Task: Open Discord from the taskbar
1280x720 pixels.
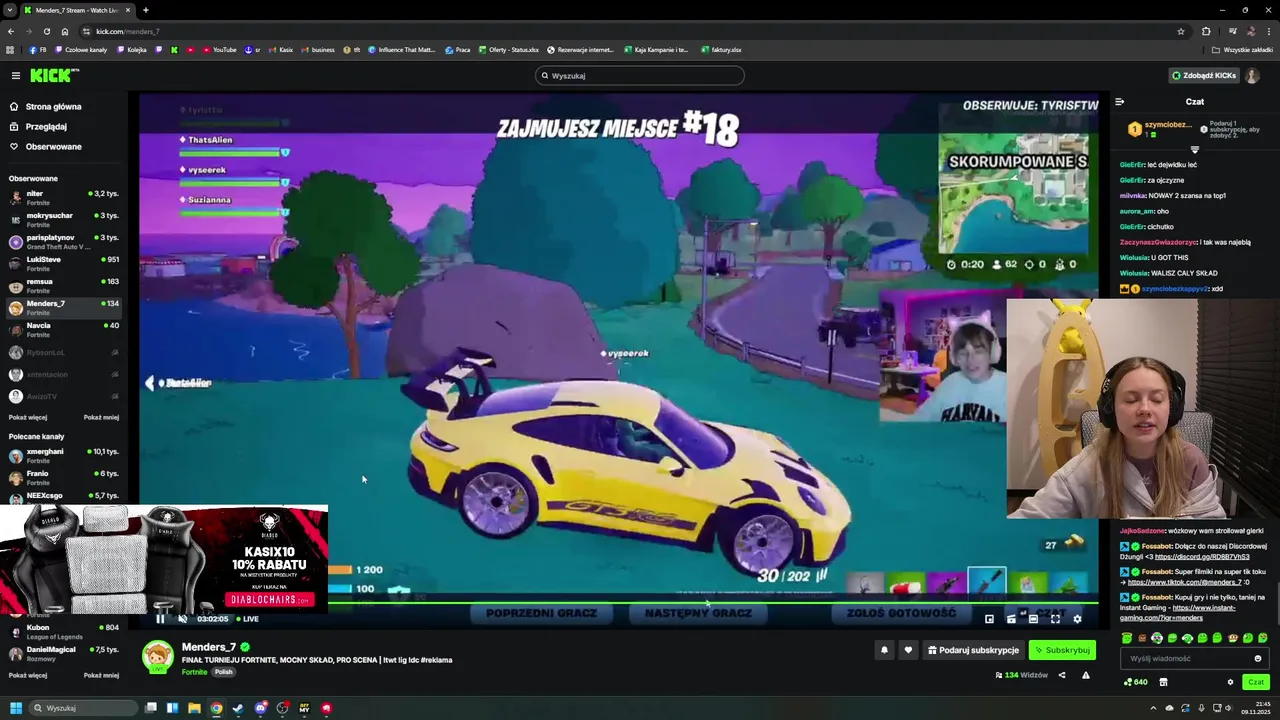Action: pyautogui.click(x=260, y=708)
